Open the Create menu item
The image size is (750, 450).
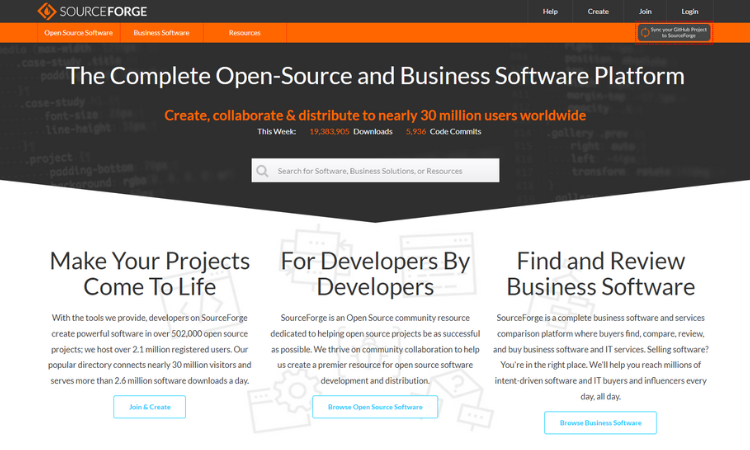tap(598, 11)
